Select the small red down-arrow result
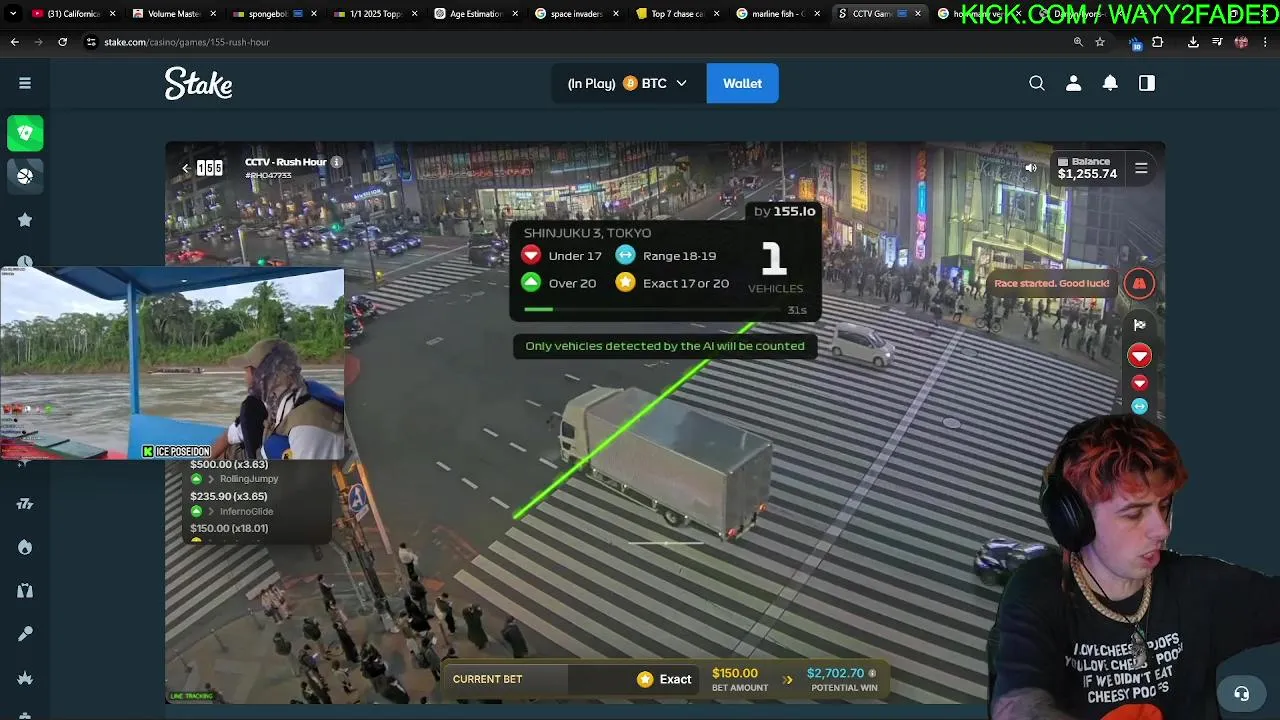Viewport: 1280px width, 720px height. pos(1139,383)
